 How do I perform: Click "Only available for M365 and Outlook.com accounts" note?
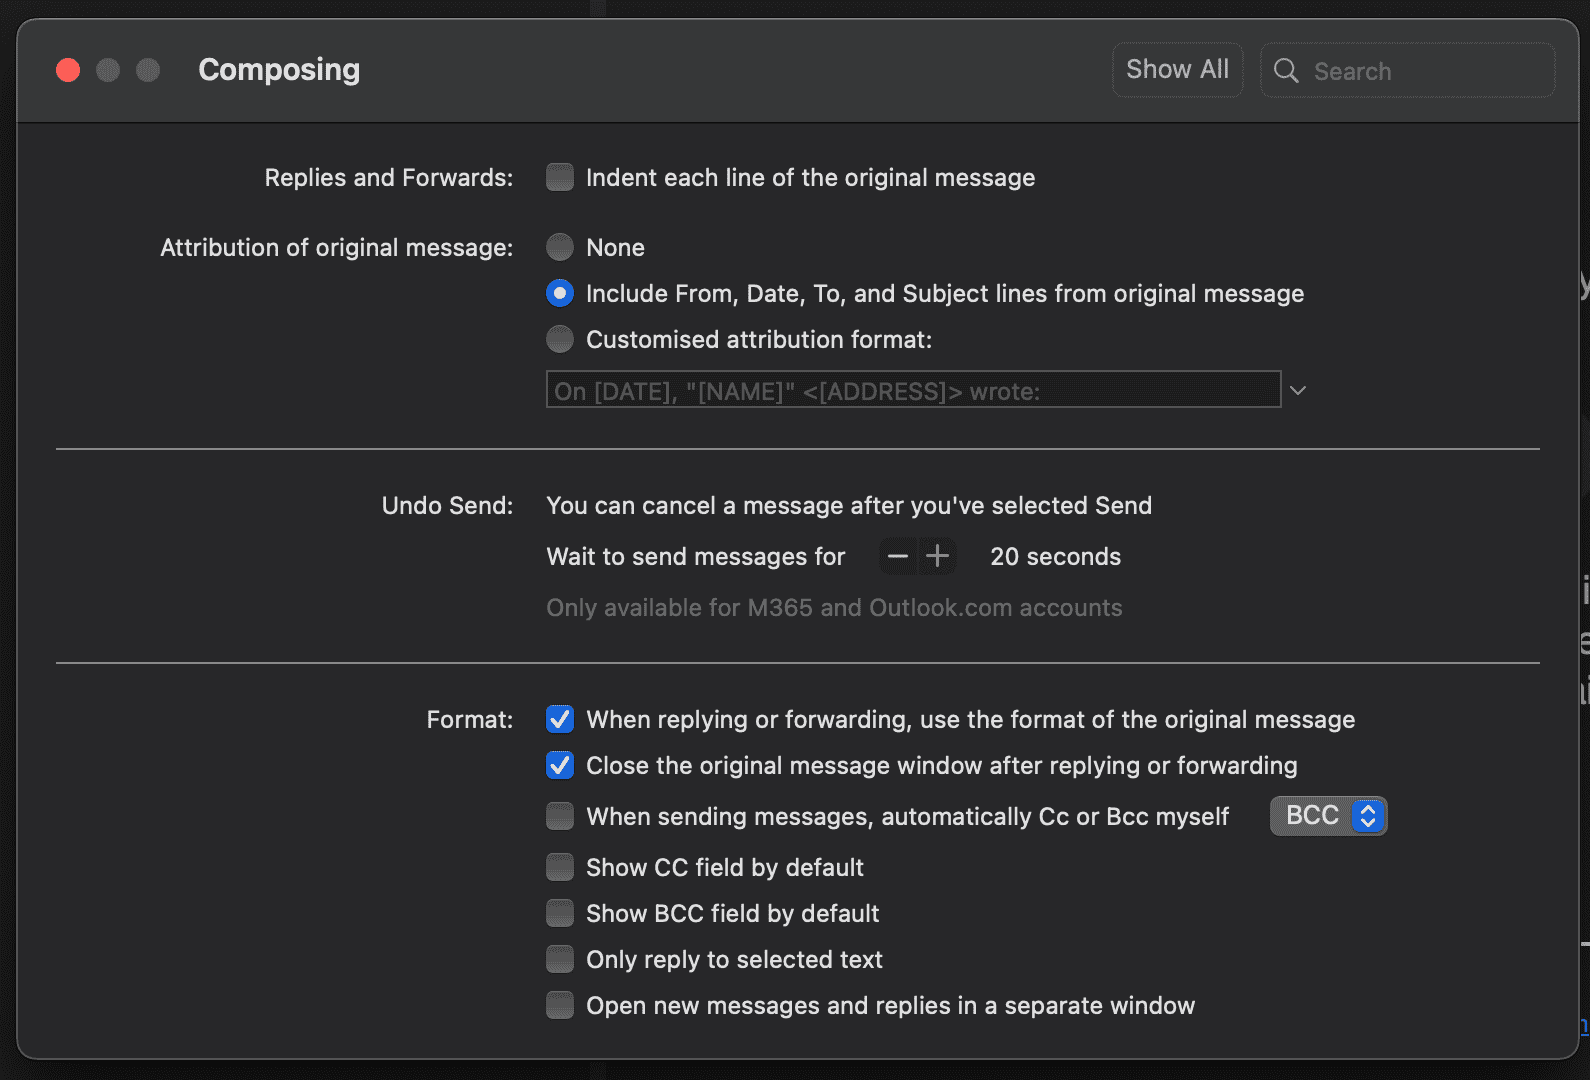[834, 608]
